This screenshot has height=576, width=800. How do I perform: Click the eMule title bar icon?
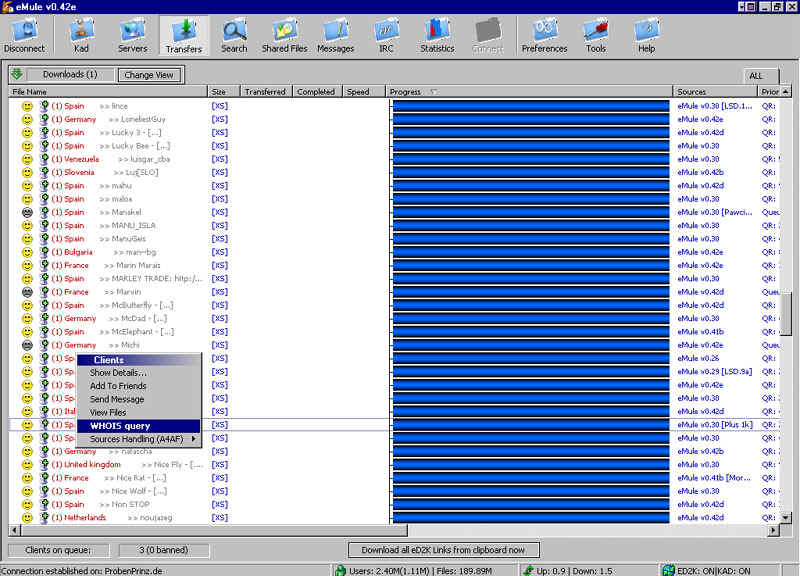(x=7, y=7)
